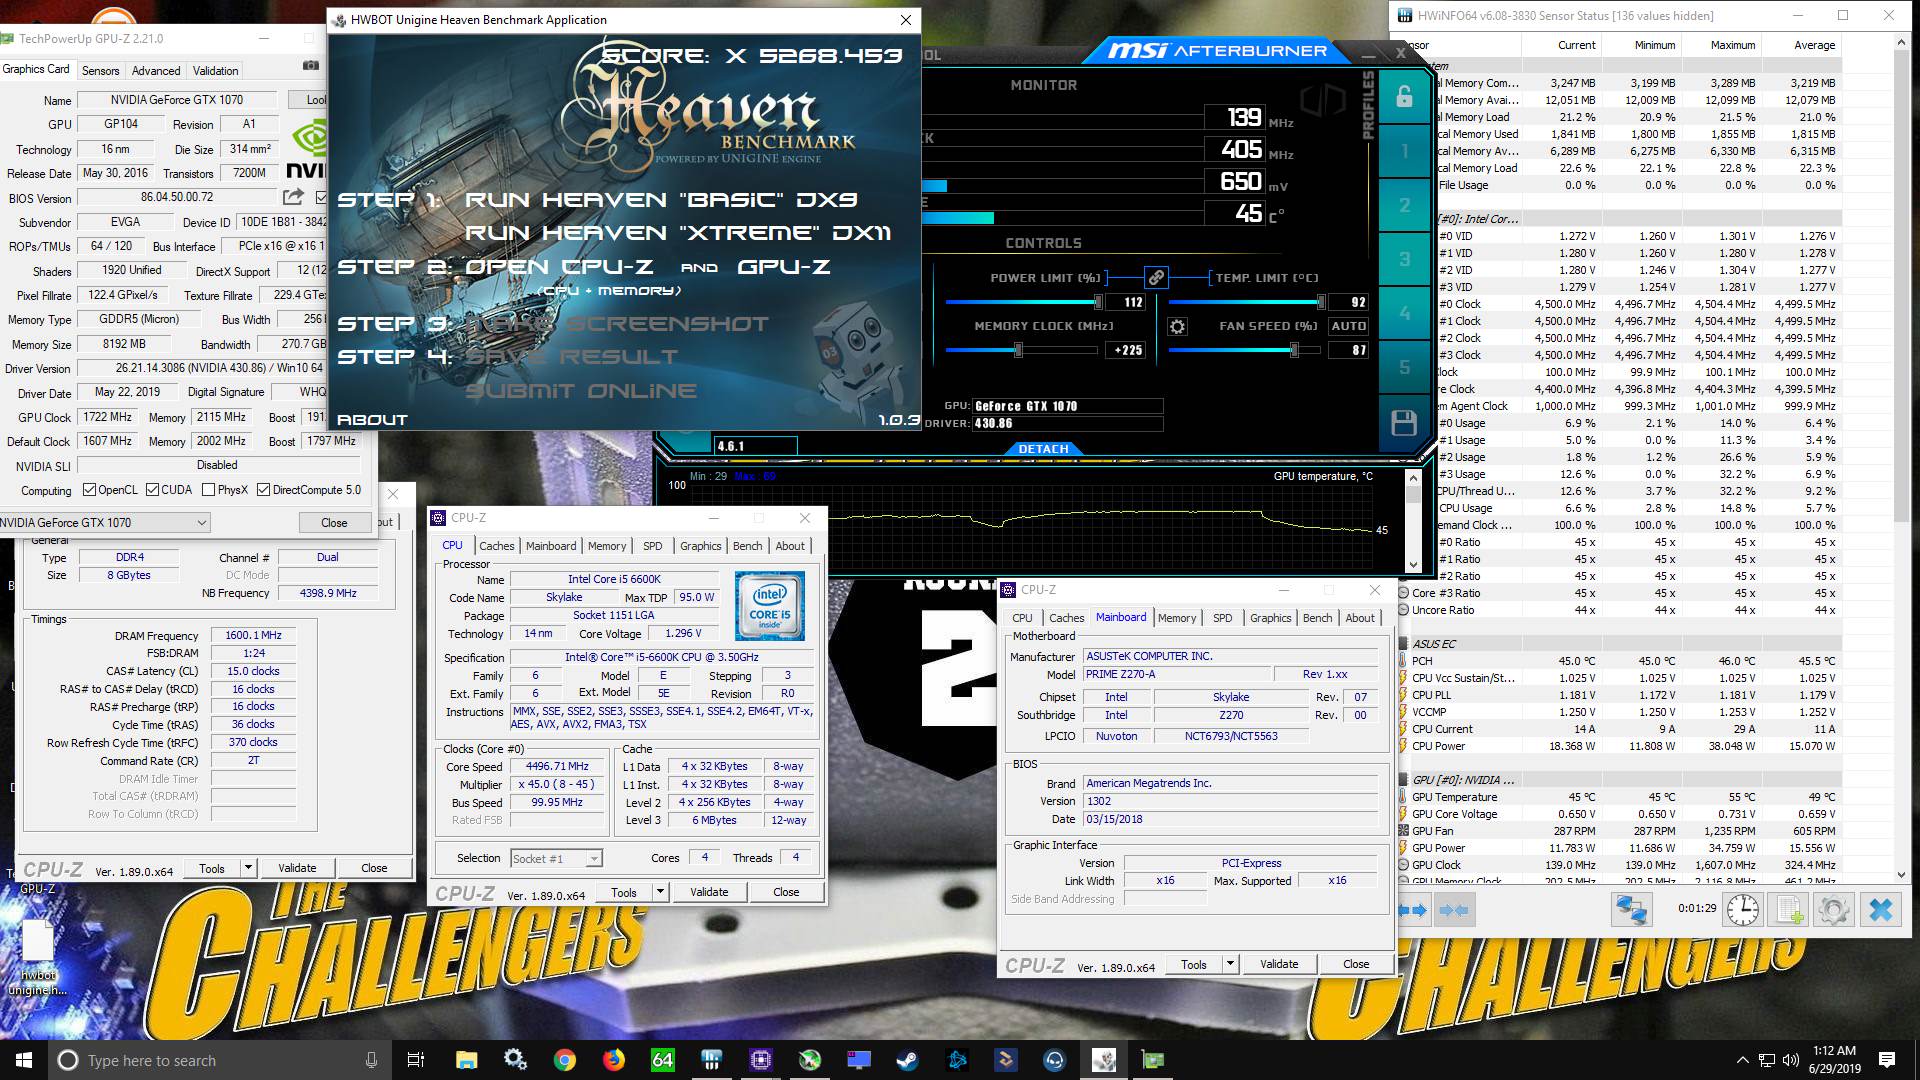Toggle PhysX checkbox in GPU-Z
Screen dimensions: 1920x1080
pyautogui.click(x=208, y=490)
